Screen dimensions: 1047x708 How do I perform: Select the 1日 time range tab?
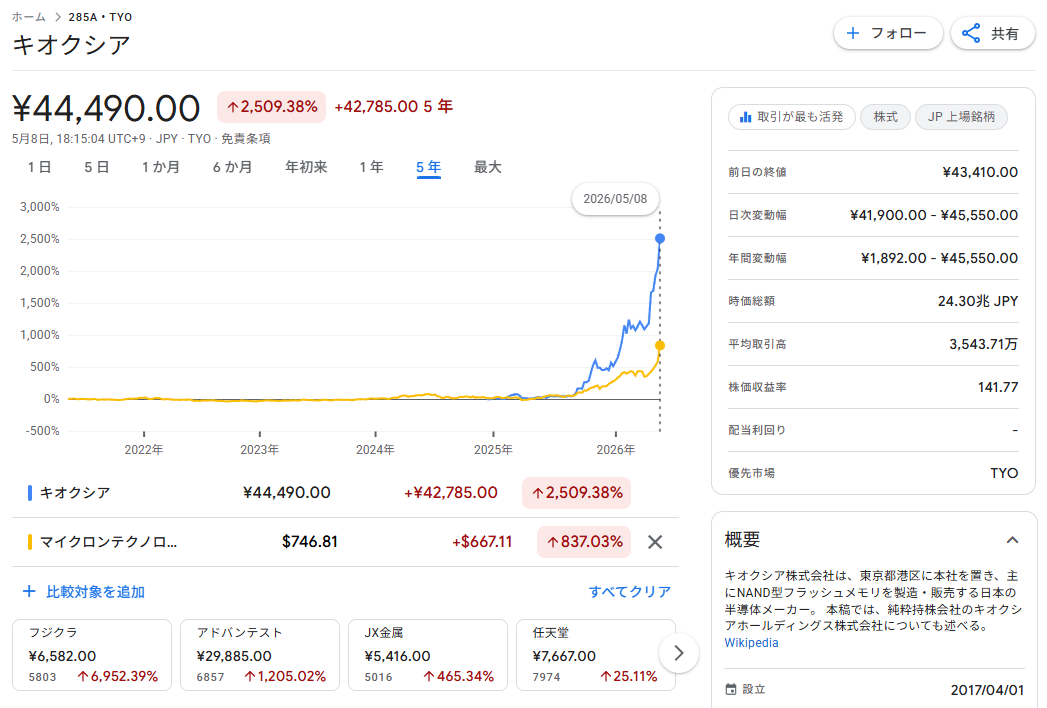coord(39,168)
